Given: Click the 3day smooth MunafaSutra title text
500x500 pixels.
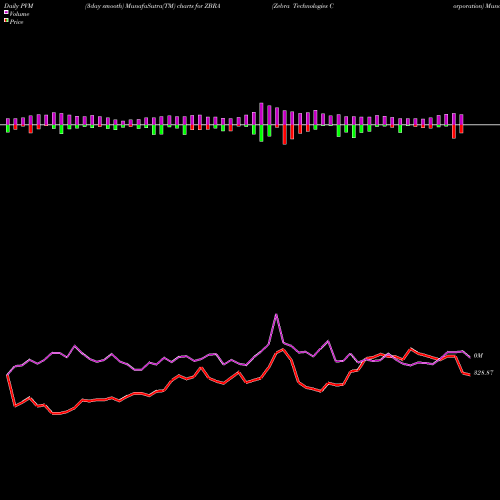Looking at the screenshot, I should point(153,6).
